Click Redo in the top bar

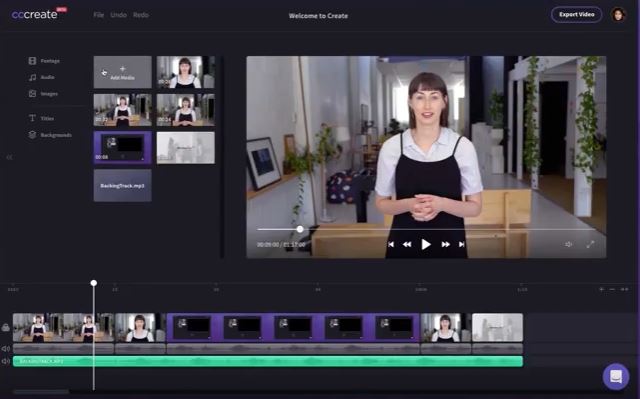coord(141,15)
